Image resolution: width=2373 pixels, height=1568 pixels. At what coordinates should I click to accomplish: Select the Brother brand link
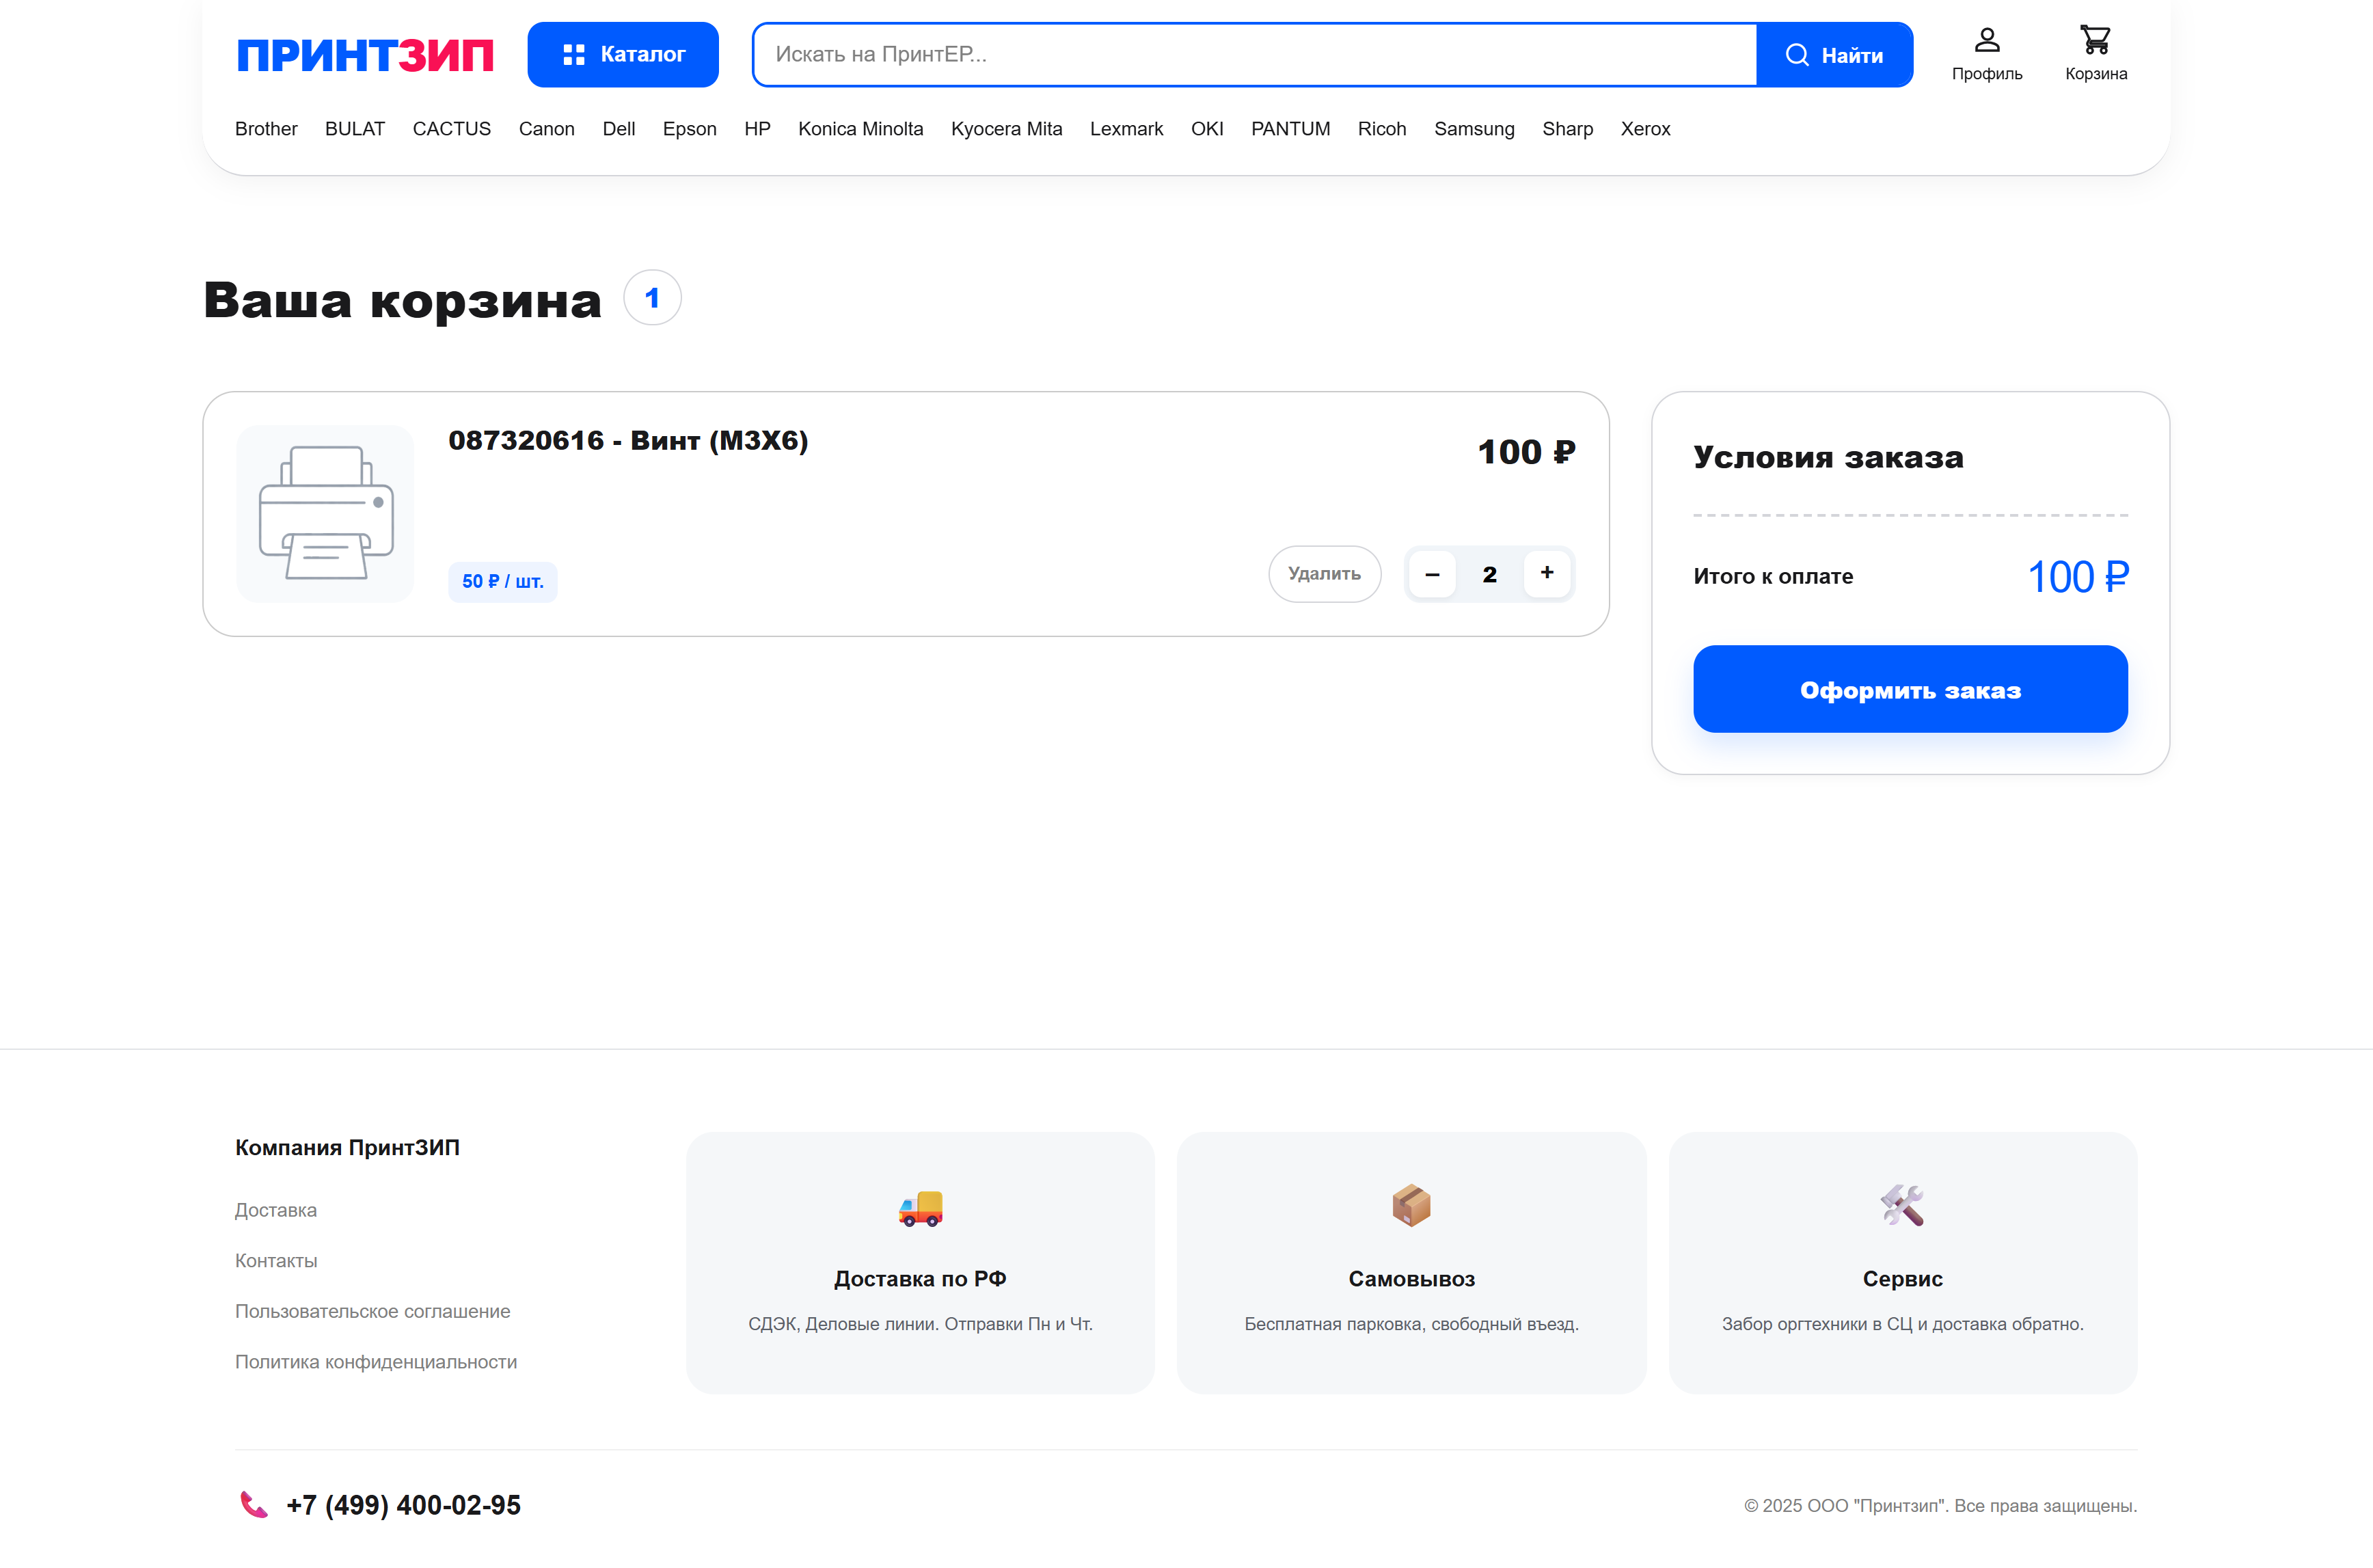pos(266,129)
